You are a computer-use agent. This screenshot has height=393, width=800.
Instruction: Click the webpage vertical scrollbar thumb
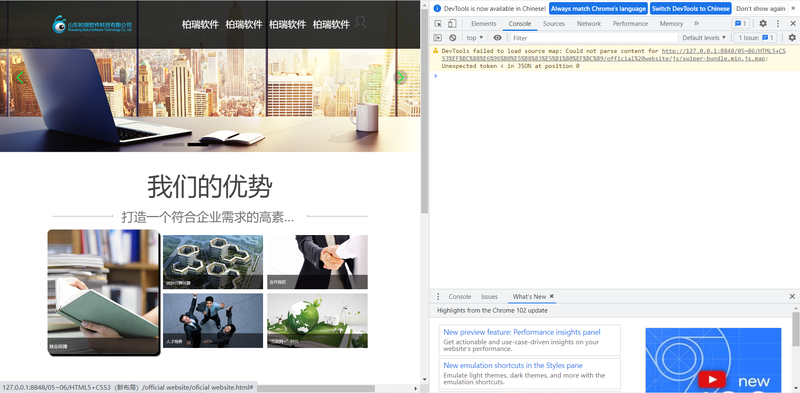(x=424, y=111)
